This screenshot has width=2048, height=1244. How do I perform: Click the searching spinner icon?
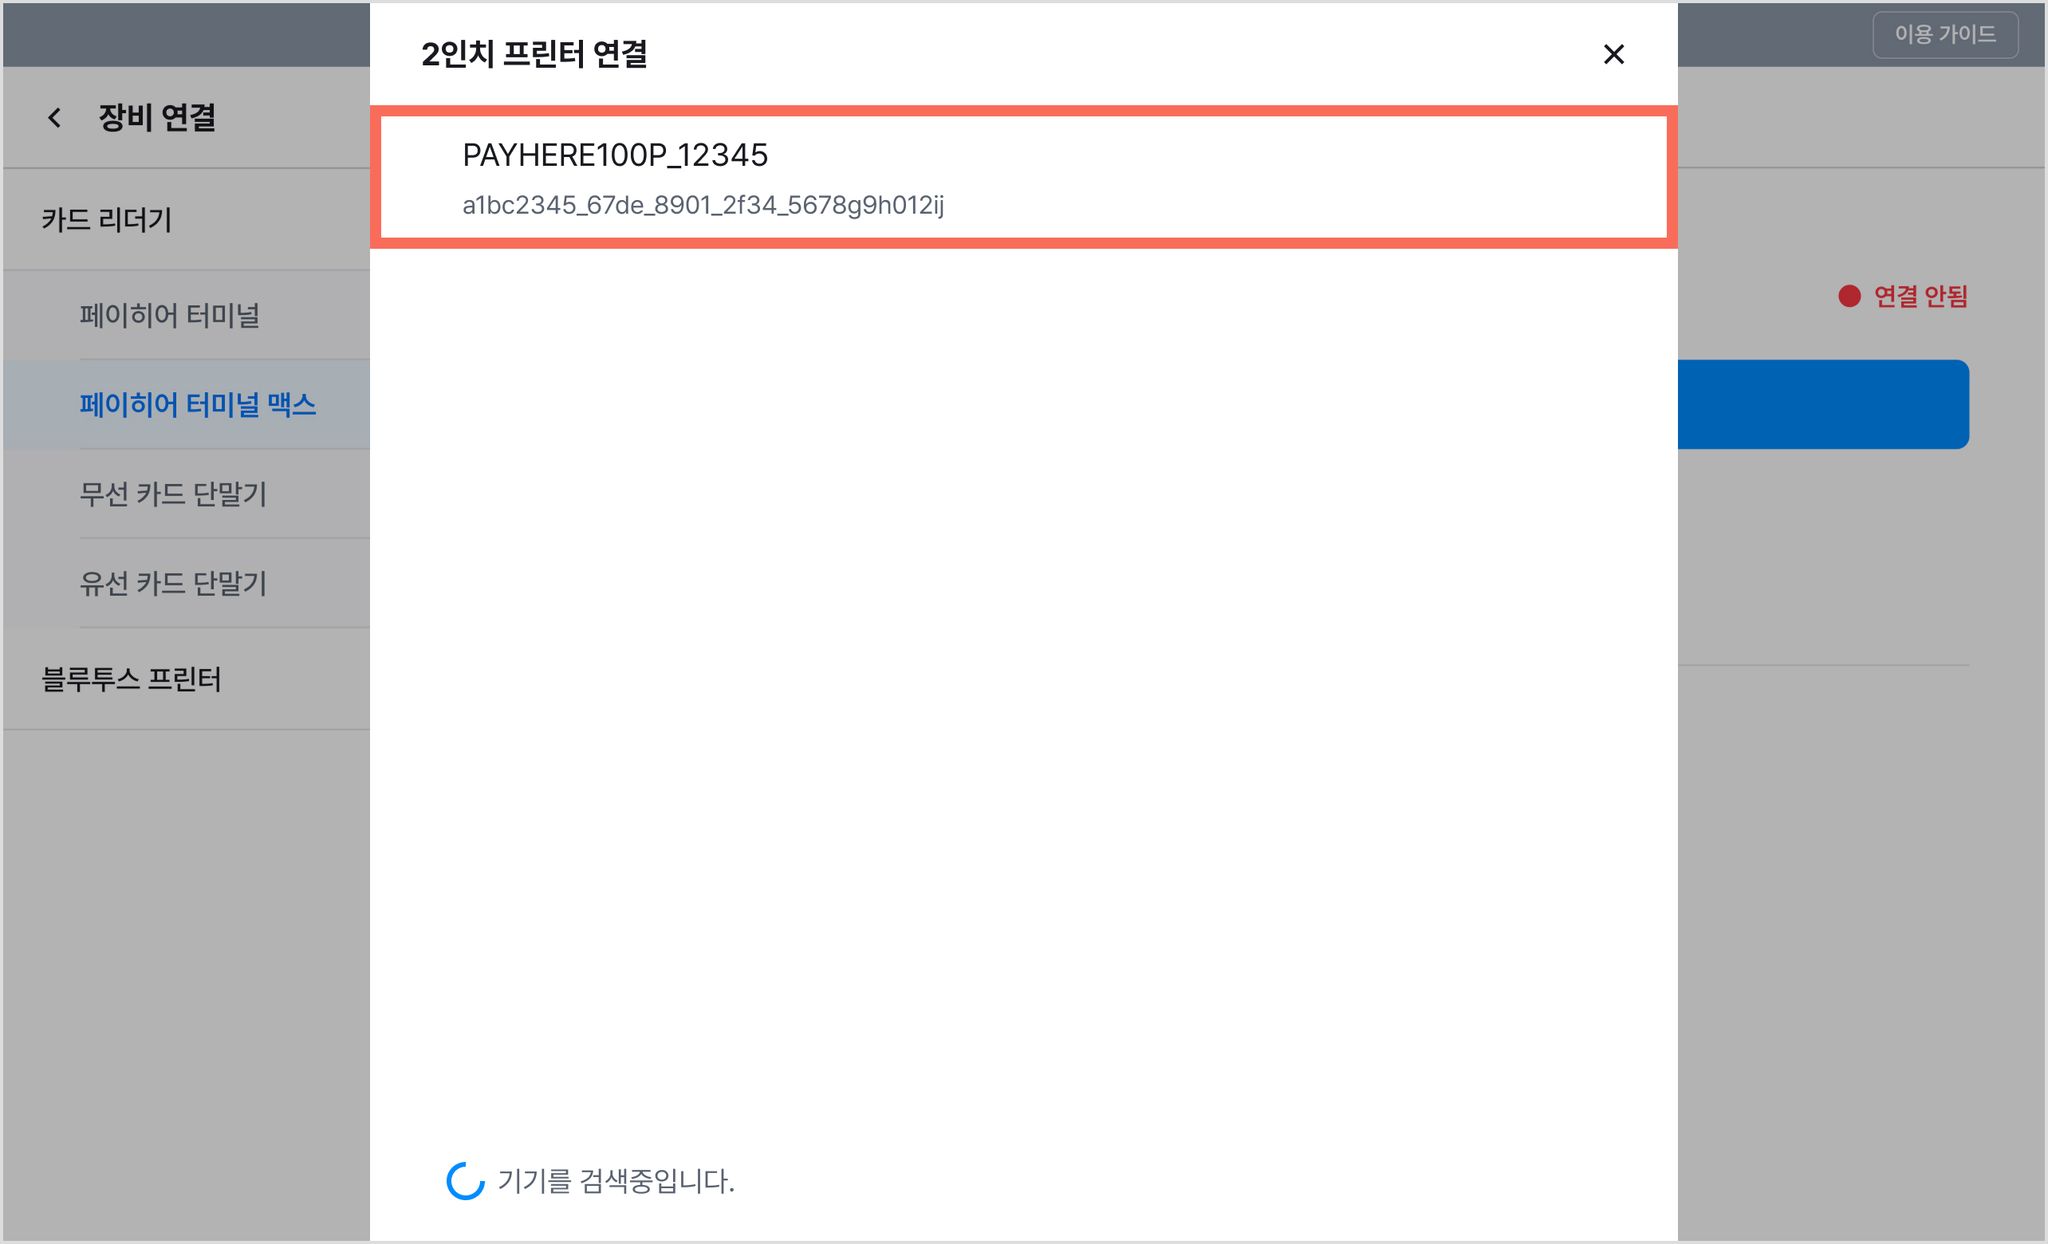pos(465,1181)
